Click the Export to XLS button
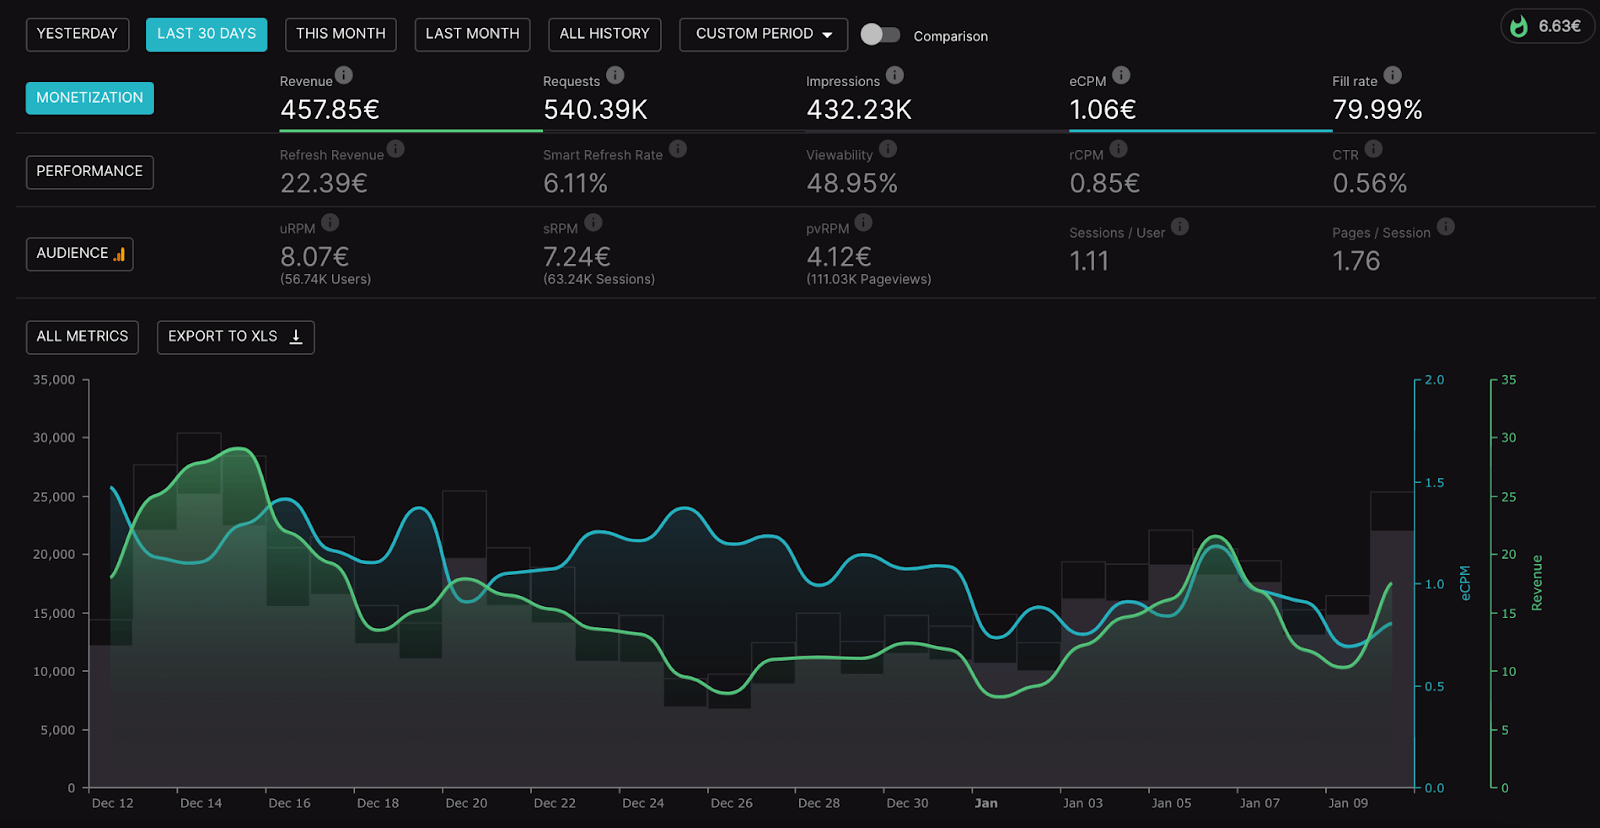1600x828 pixels. pyautogui.click(x=235, y=337)
